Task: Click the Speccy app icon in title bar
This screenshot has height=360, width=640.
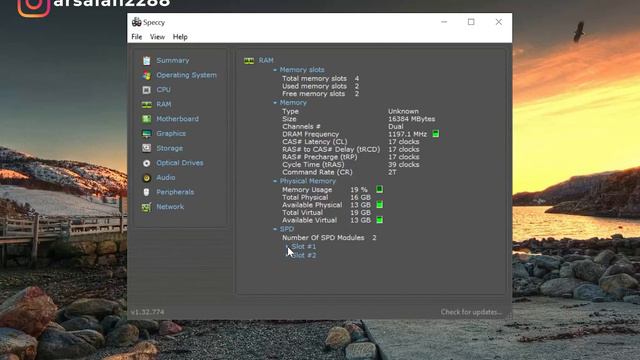Action: [x=136, y=22]
